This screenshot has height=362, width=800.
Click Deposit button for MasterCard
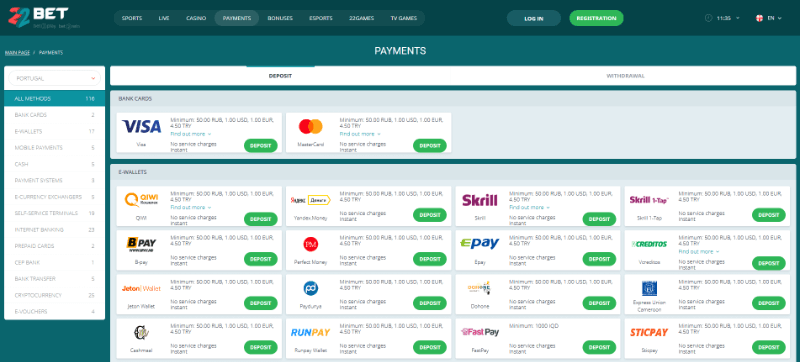(x=430, y=145)
